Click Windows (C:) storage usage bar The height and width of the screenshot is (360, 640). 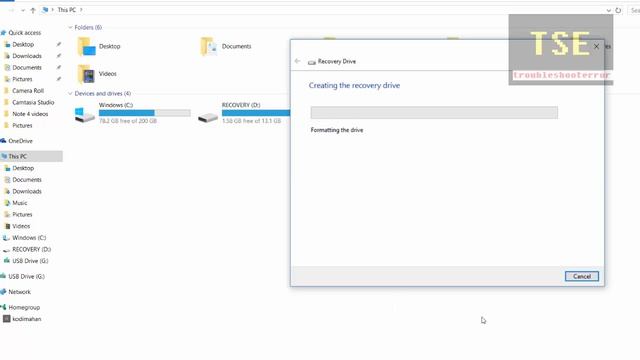[144, 113]
